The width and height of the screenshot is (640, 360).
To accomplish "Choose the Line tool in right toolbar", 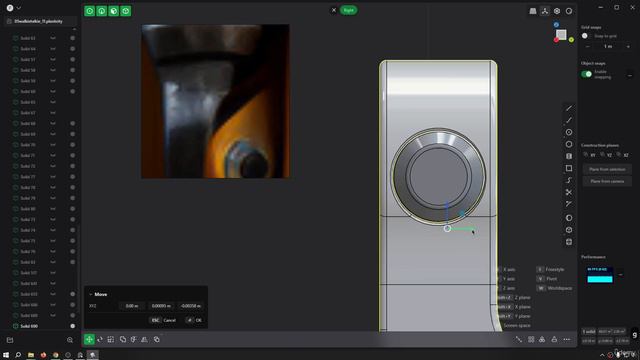I will pos(569,108).
